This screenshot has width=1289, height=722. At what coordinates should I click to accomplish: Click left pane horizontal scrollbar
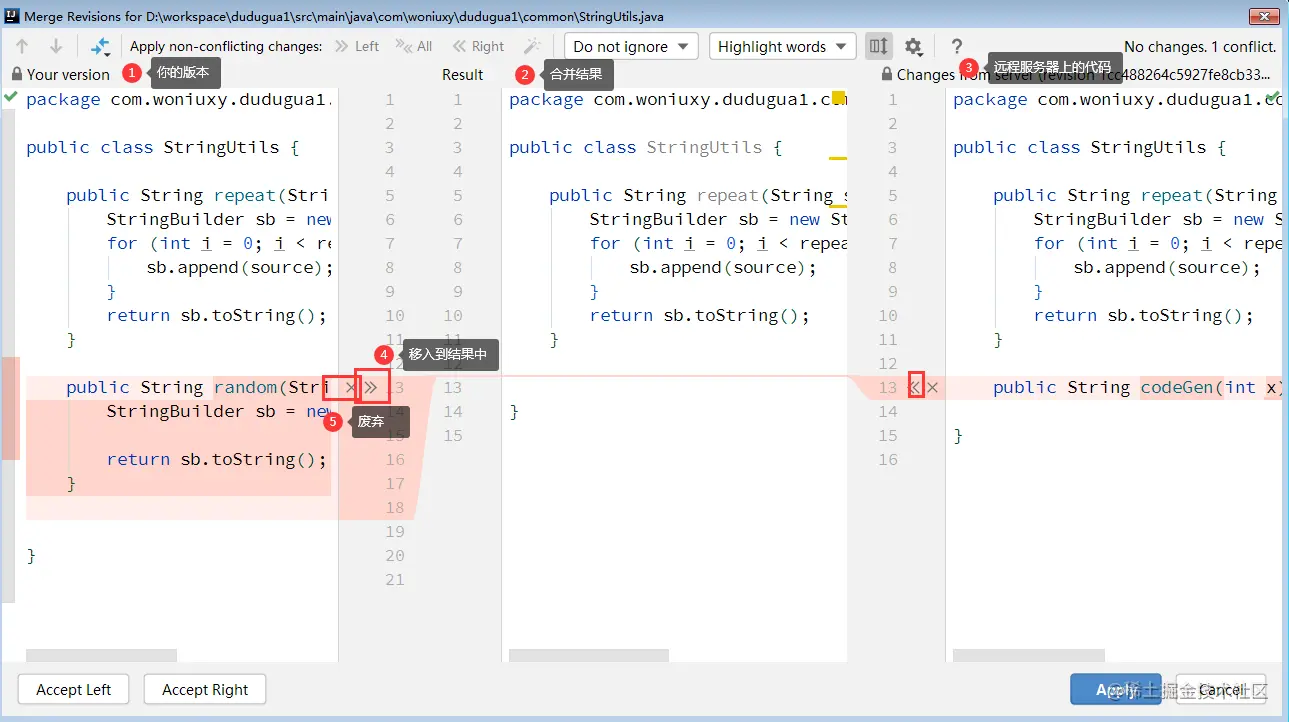click(101, 656)
